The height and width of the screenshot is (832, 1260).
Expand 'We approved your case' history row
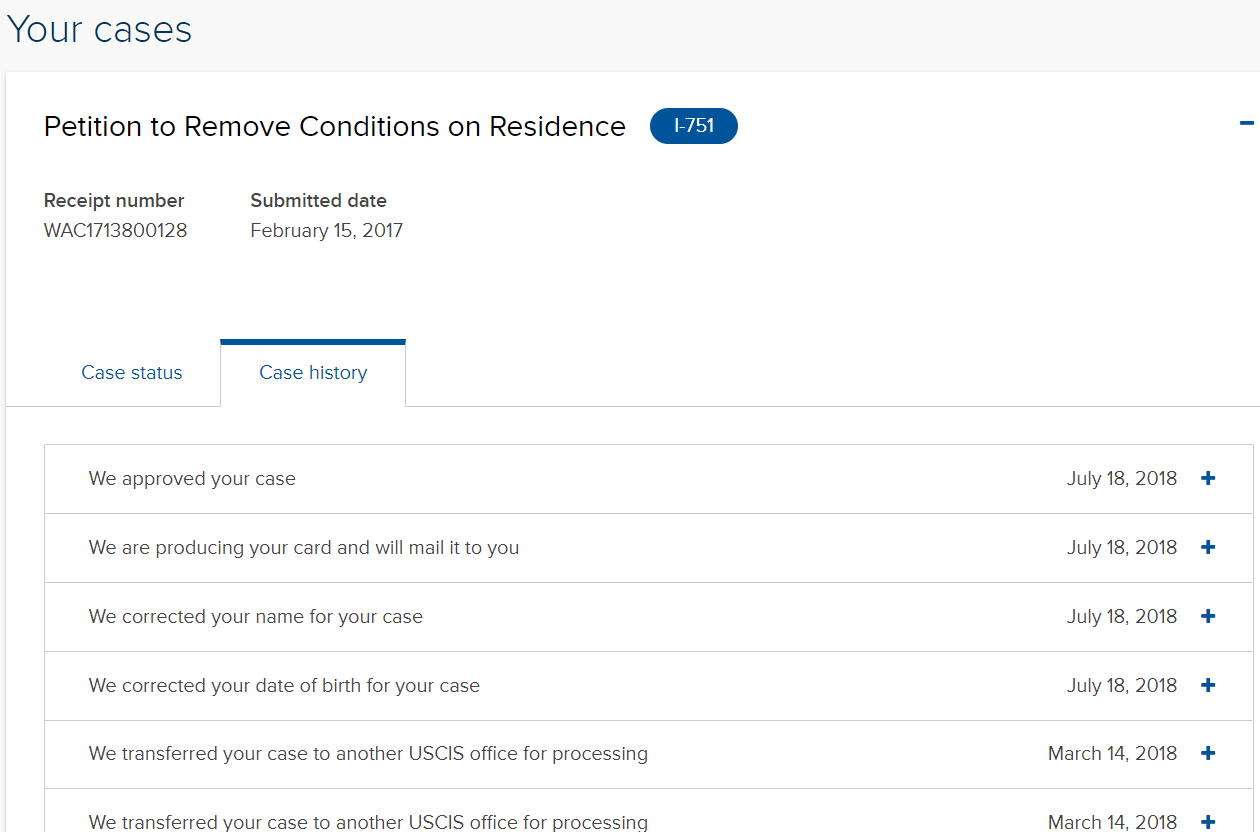click(192, 479)
